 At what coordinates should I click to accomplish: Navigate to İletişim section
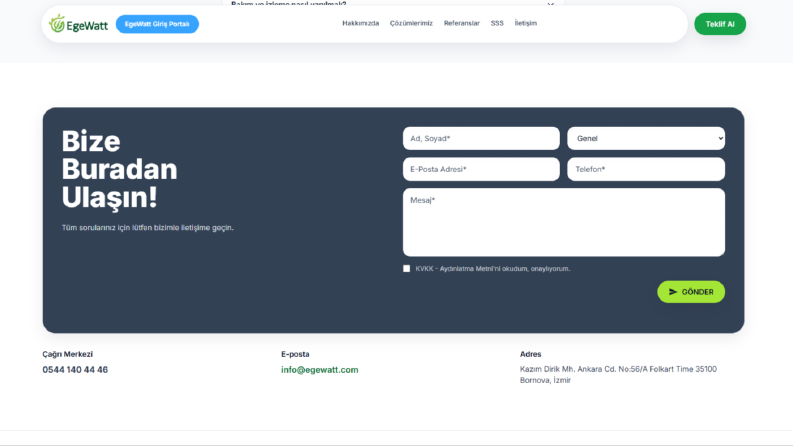point(525,23)
